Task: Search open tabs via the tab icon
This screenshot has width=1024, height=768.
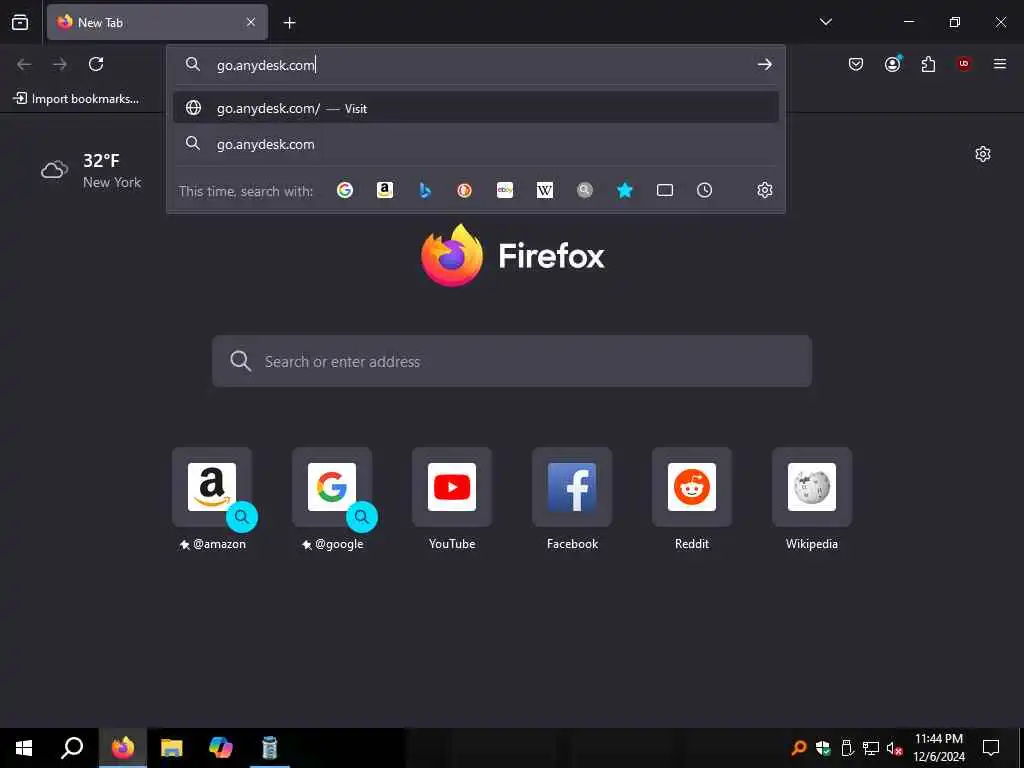Action: point(665,190)
